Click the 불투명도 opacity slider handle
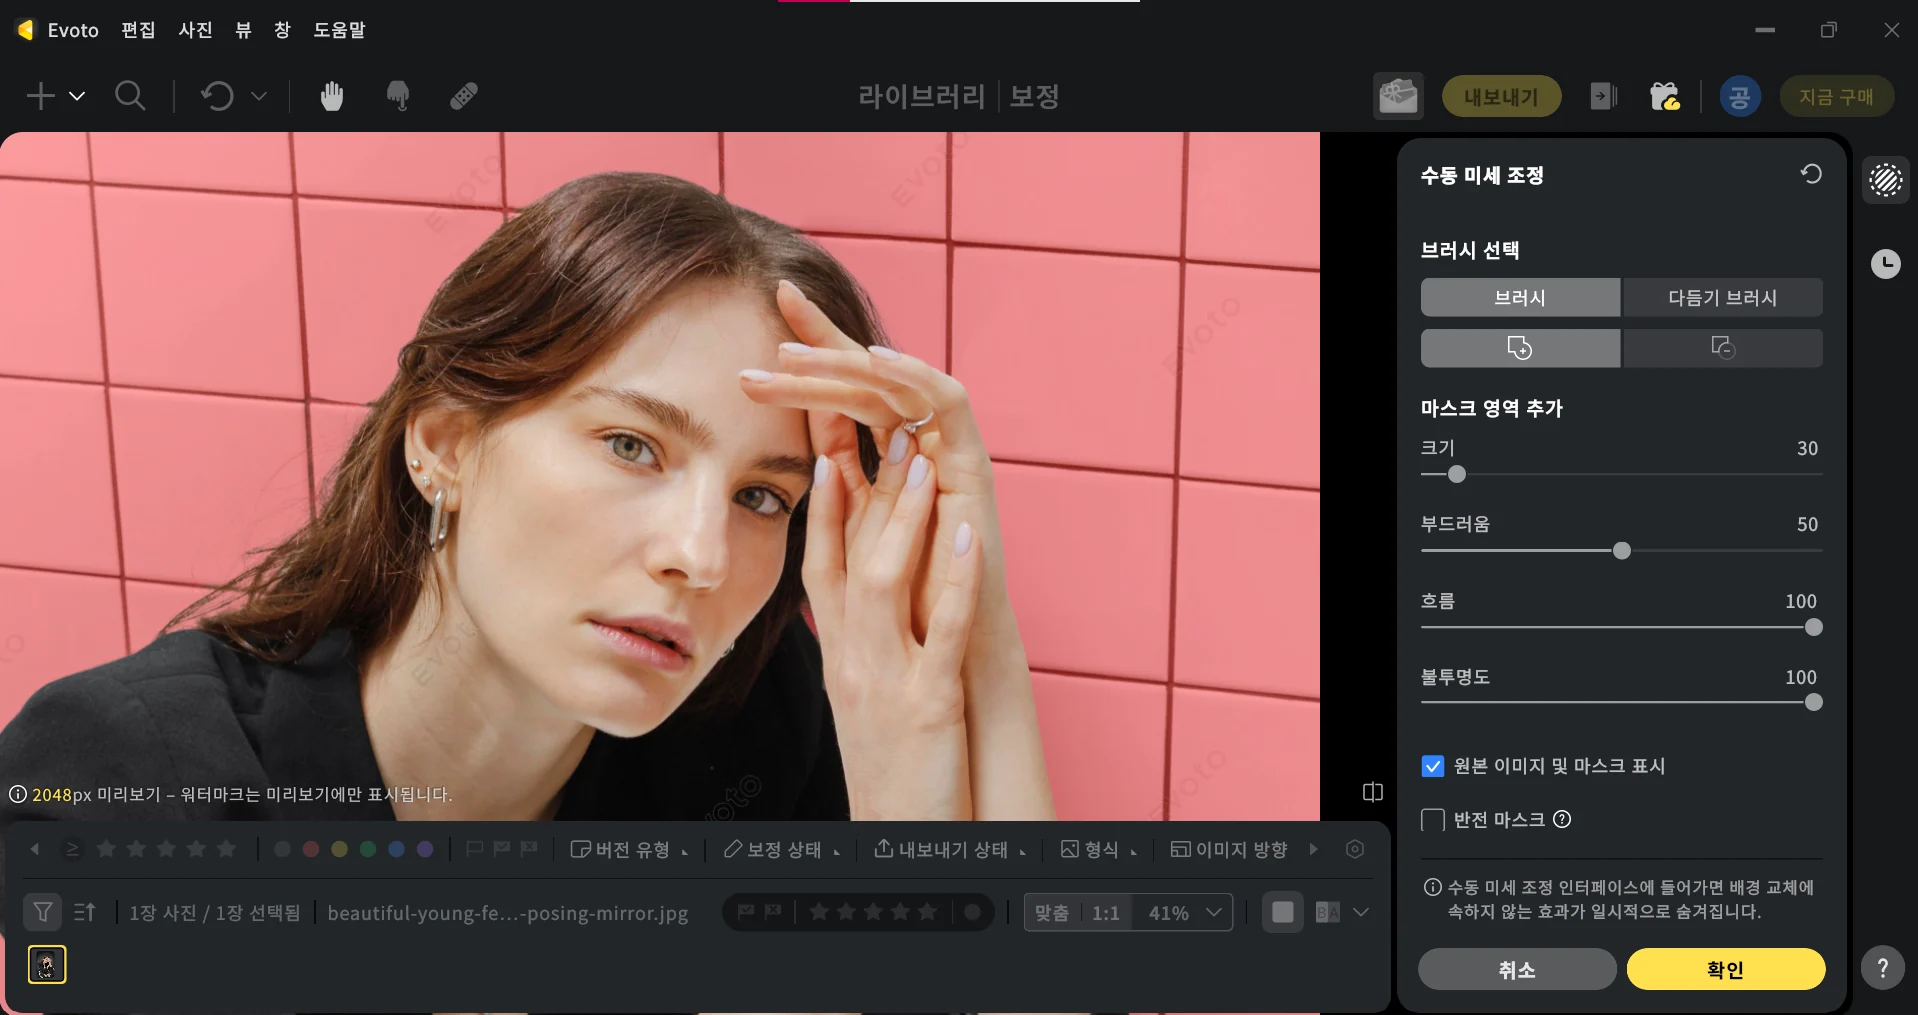This screenshot has width=1918, height=1015. (x=1813, y=702)
